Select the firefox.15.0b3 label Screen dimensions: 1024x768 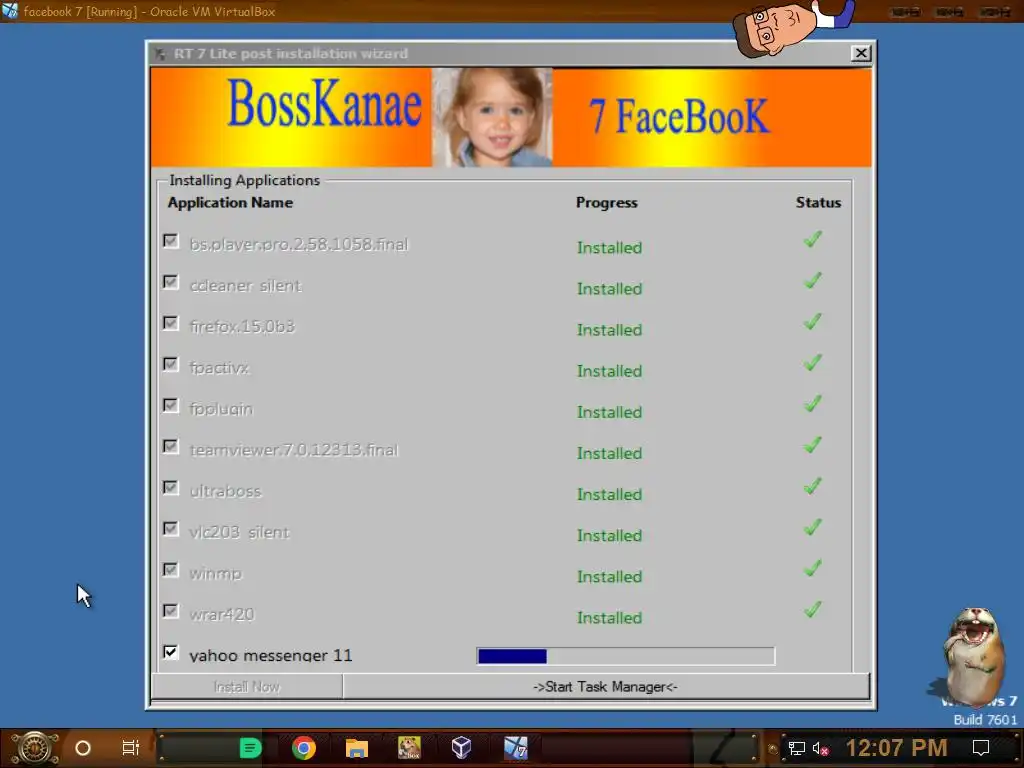242,326
